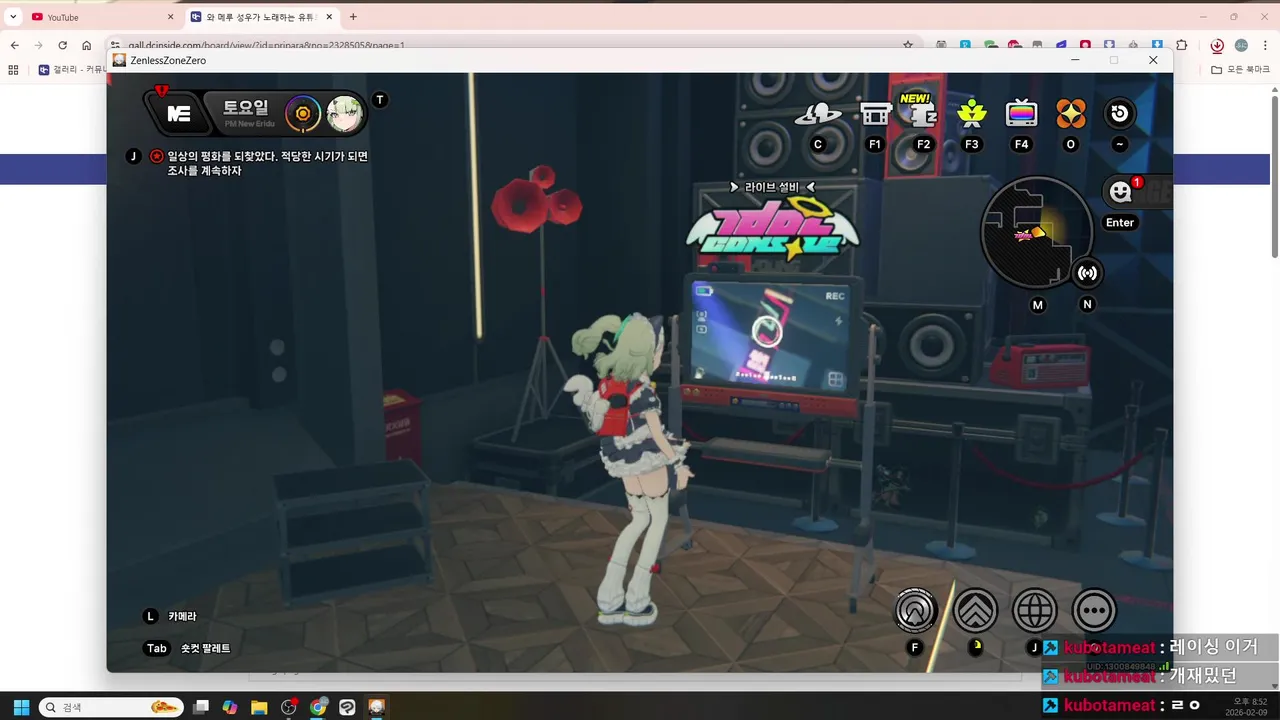This screenshot has width=1280, height=720.
Task: Open the Chrome apps grid icon
Action: 13,70
